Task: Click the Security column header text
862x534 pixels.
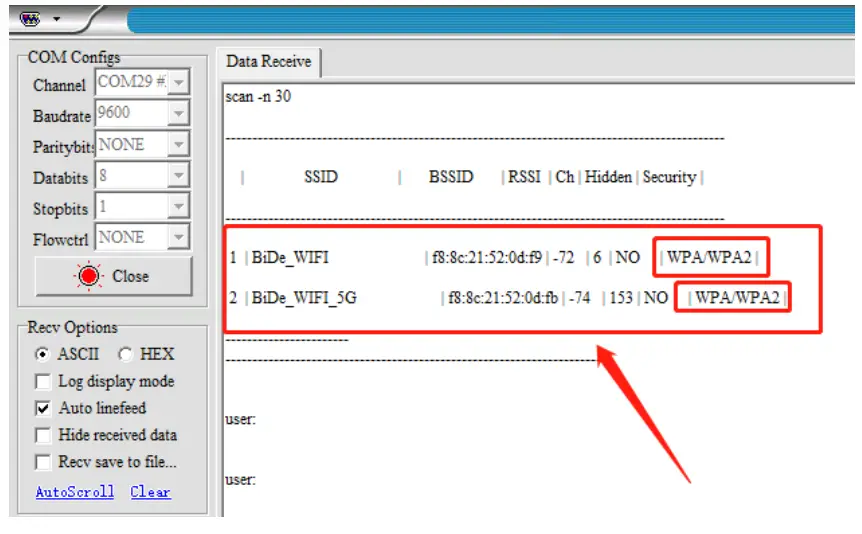Action: pos(669,177)
